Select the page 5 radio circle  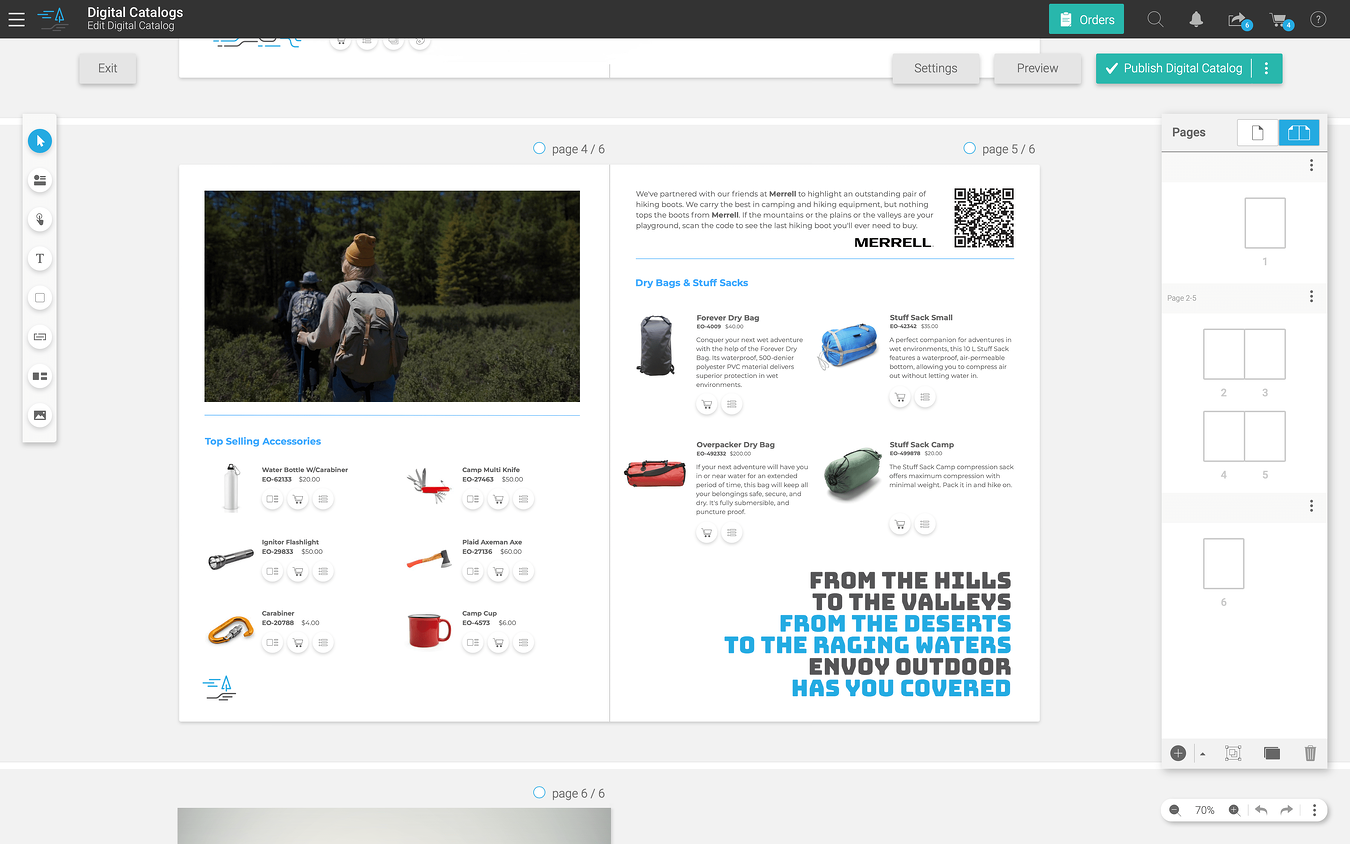[x=969, y=148]
